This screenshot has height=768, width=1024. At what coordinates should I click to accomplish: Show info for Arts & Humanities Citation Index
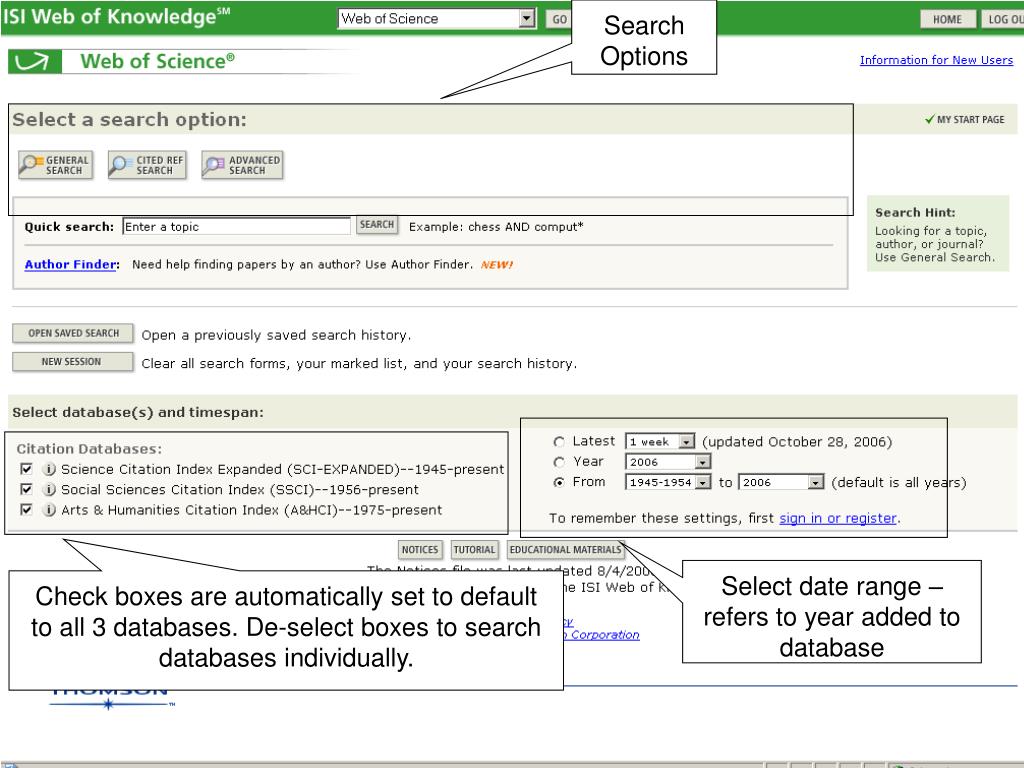49,509
